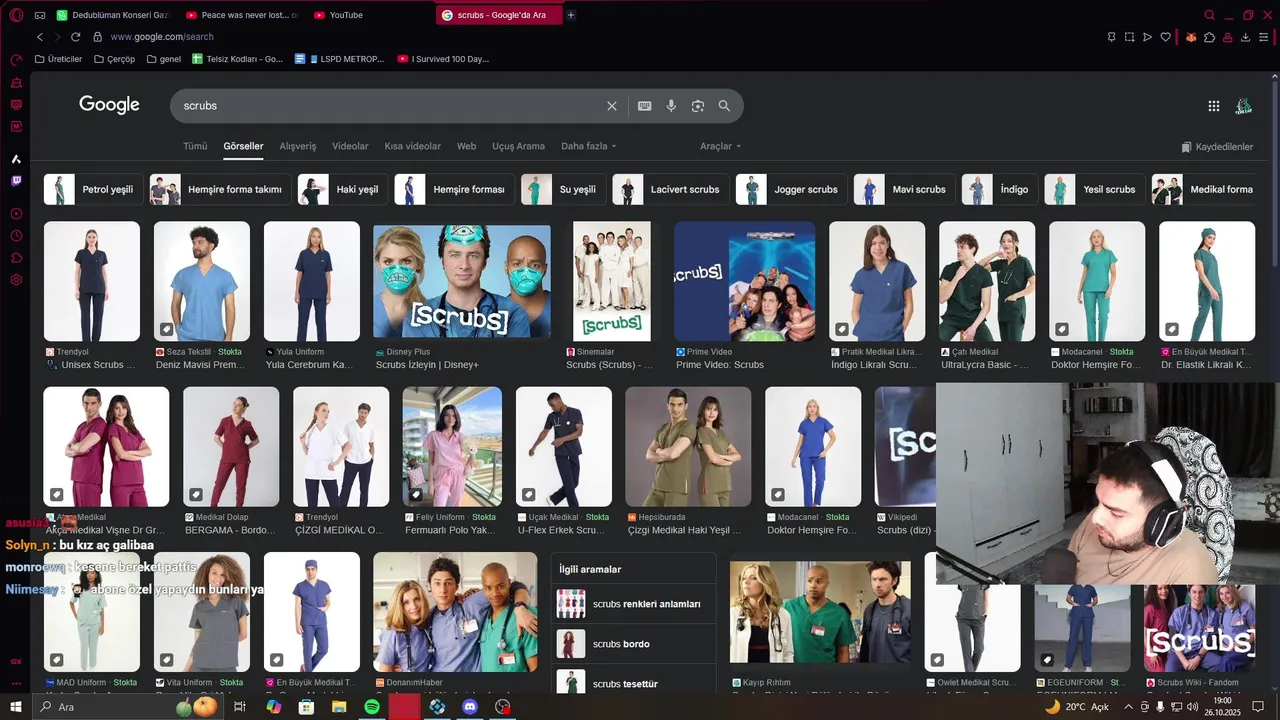The image size is (1280, 720).
Task: Switch to the Dedublüman Konseri tab
Action: coord(112,15)
